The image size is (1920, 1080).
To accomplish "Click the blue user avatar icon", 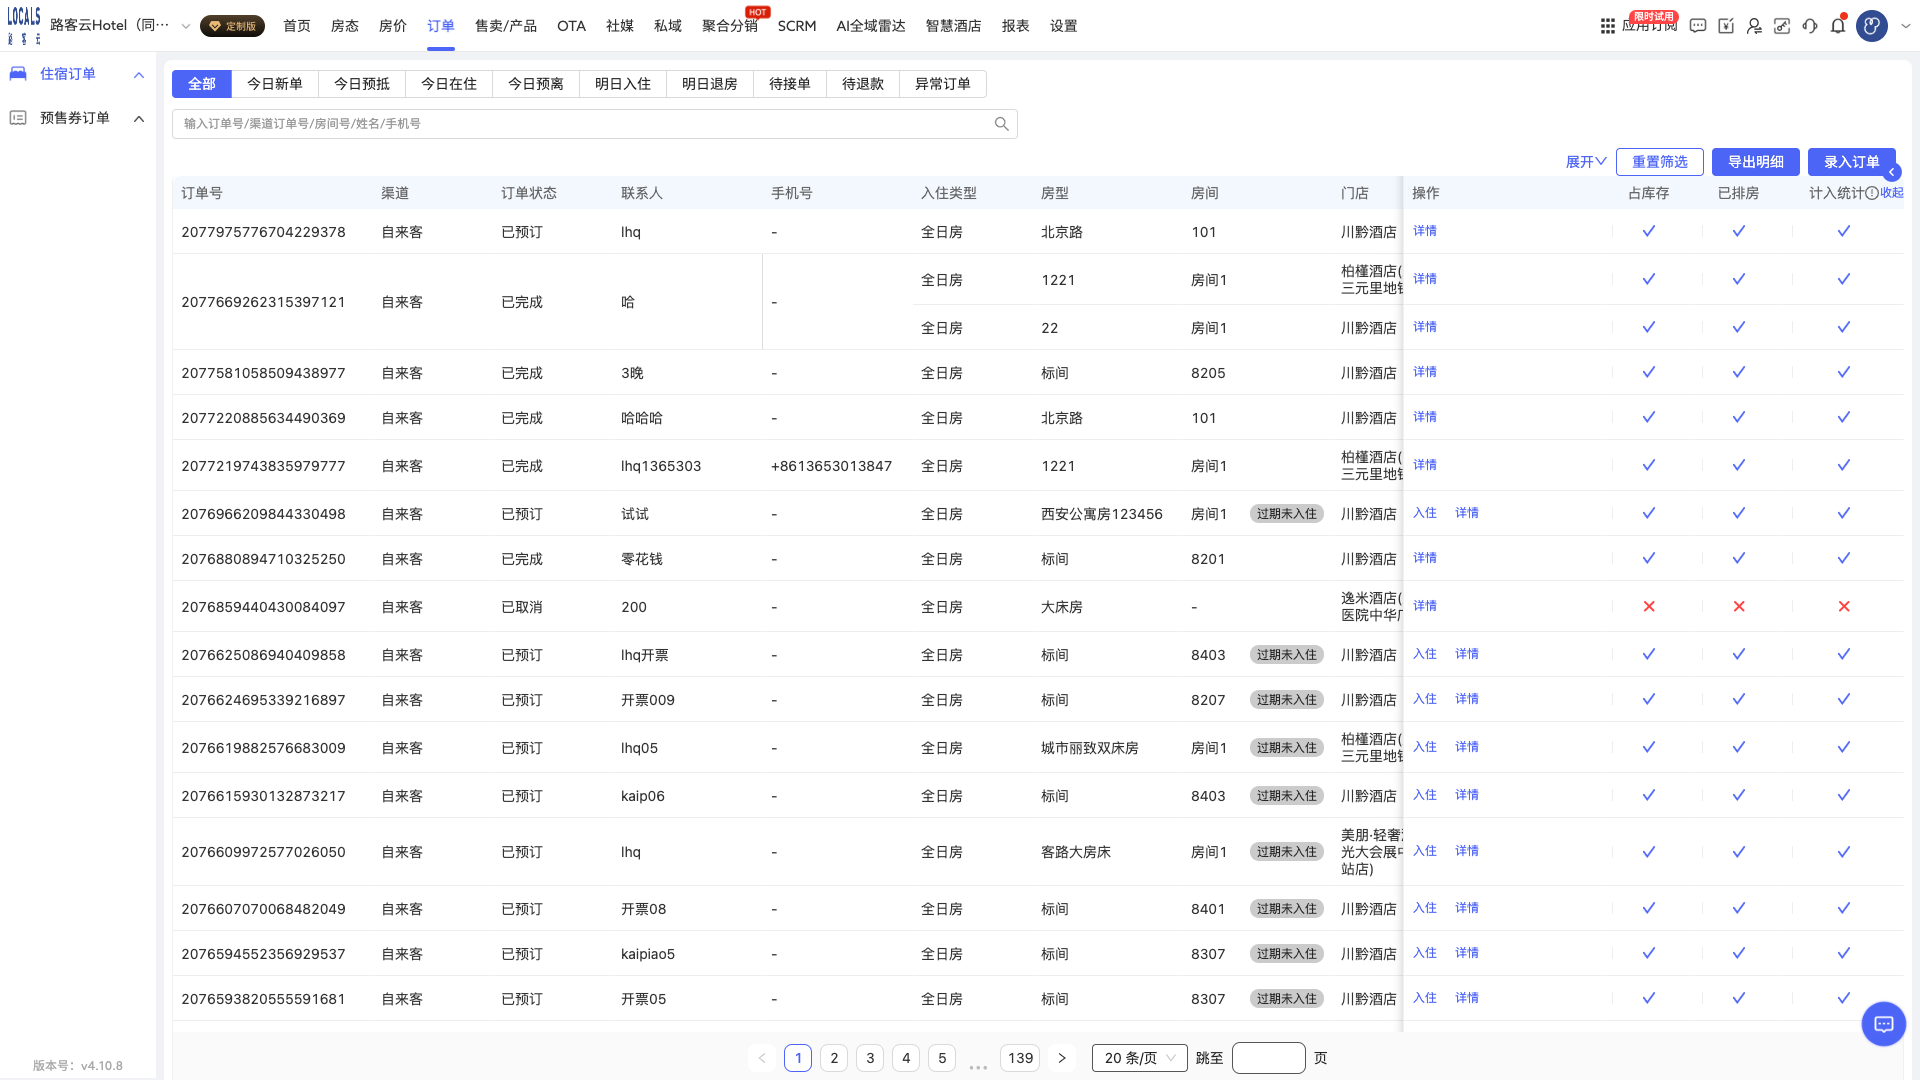I will 1872,26.
